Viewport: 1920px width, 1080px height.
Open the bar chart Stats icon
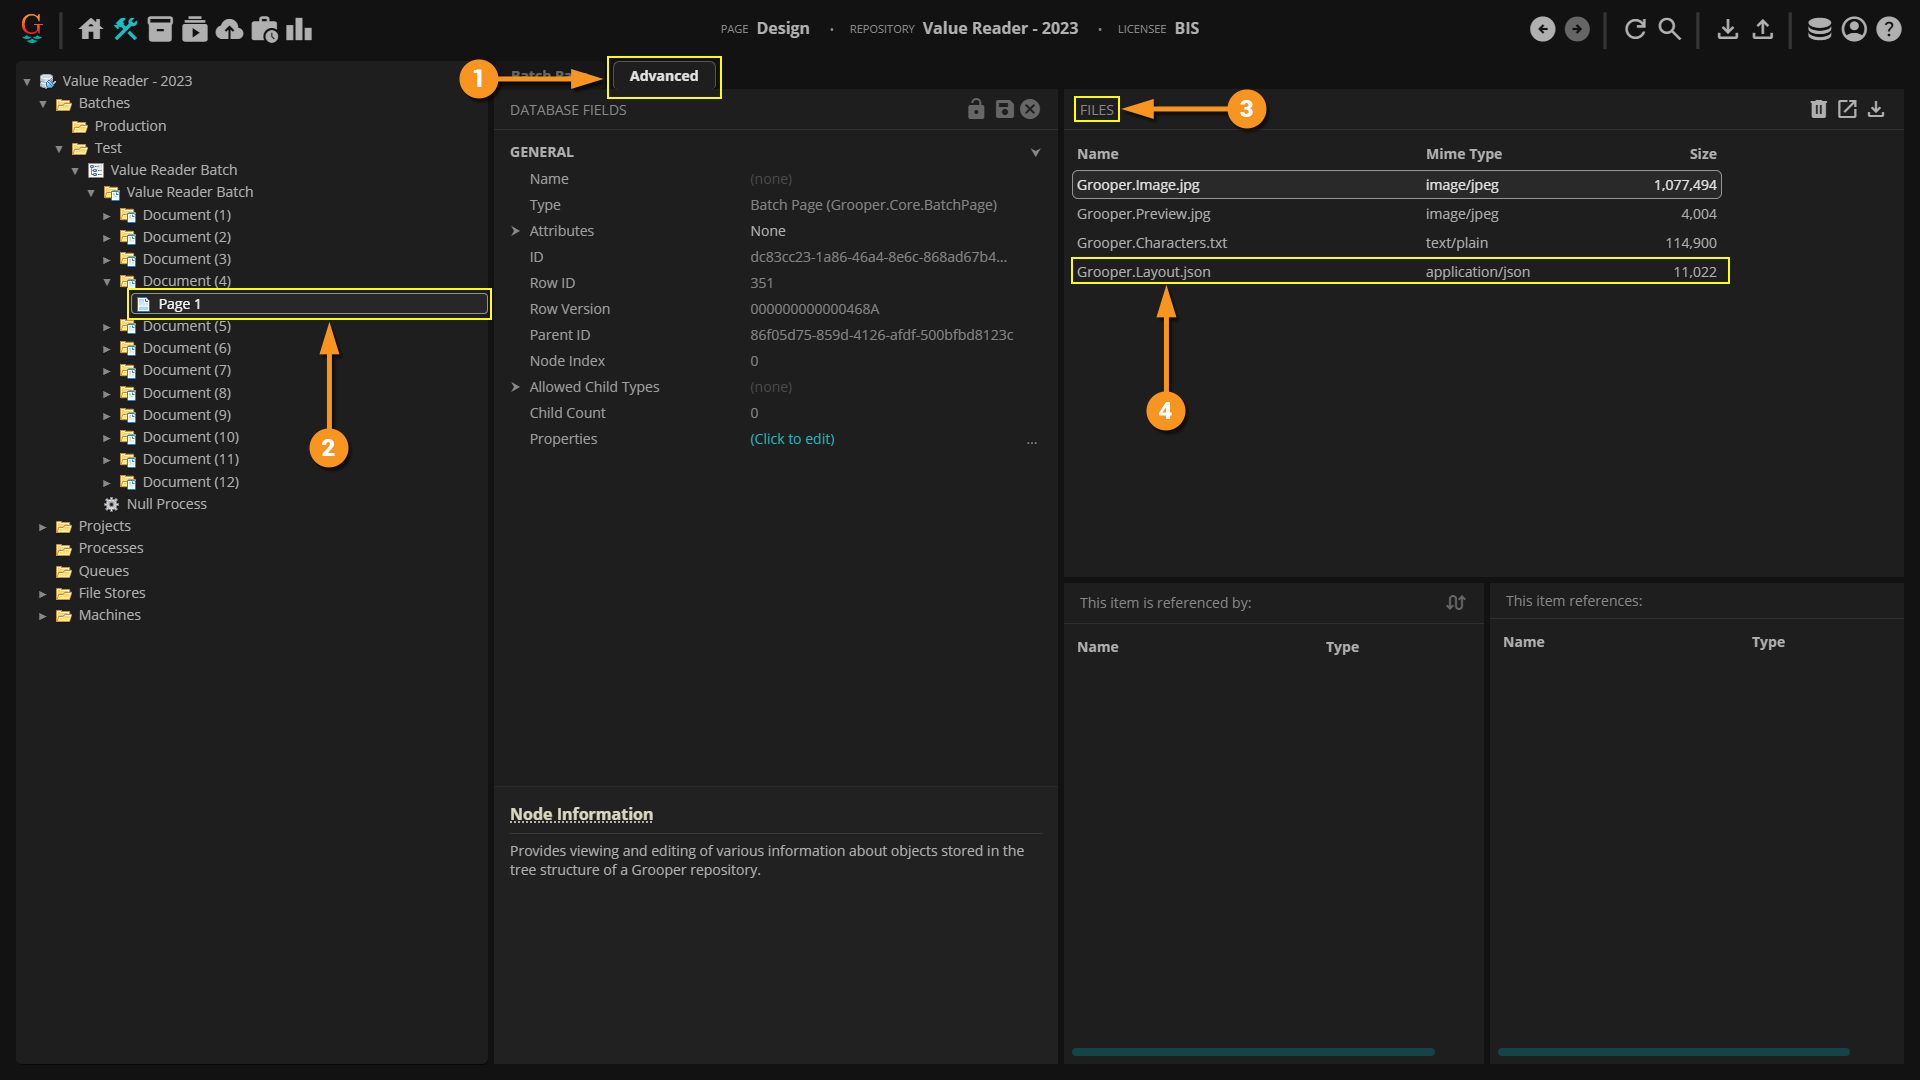pos(299,29)
